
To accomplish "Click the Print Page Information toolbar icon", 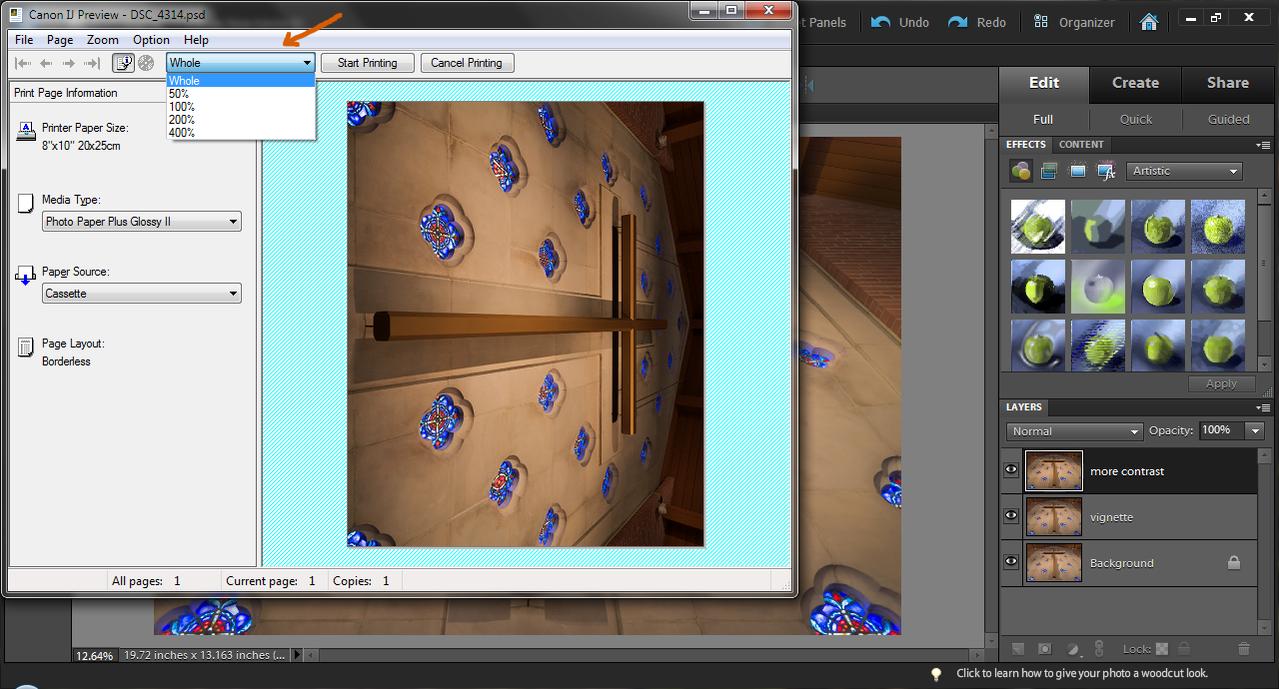I will click(x=123, y=63).
